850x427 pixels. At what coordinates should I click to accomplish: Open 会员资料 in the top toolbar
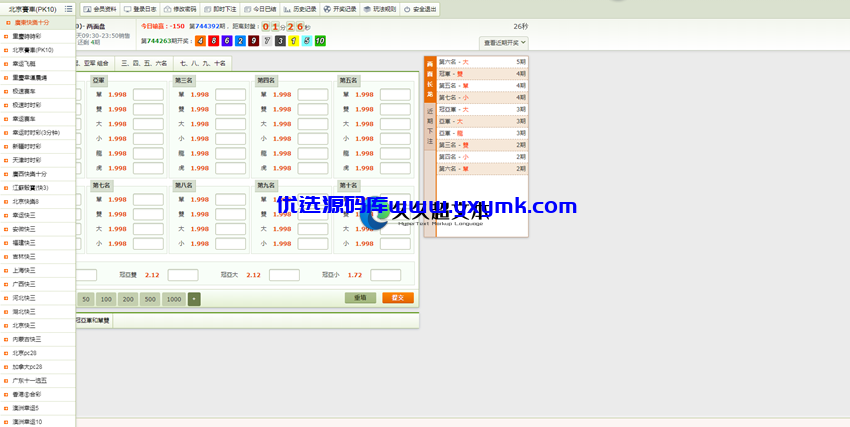coord(100,9)
